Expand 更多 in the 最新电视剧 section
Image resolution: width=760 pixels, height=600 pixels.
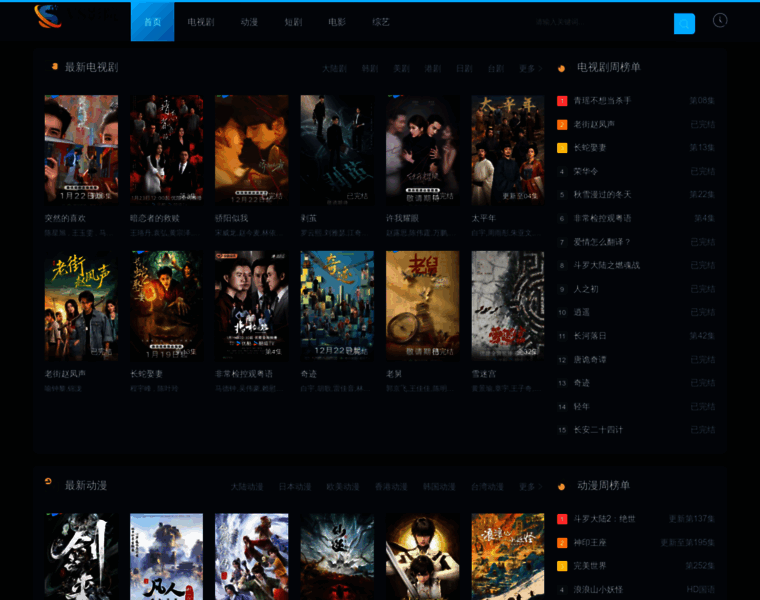[530, 68]
